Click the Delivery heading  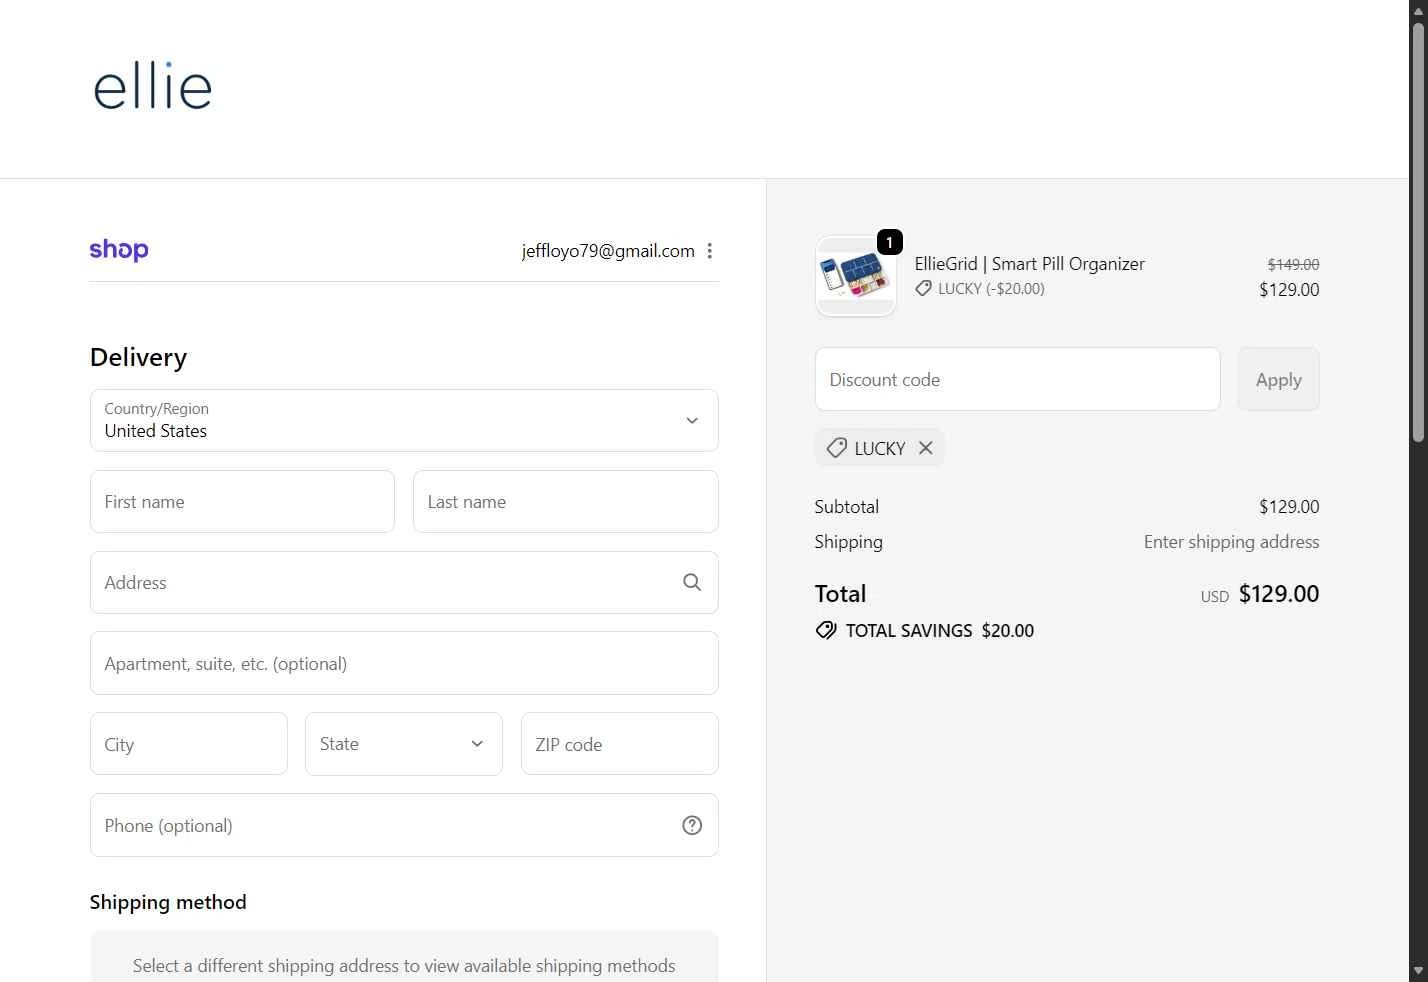(138, 357)
